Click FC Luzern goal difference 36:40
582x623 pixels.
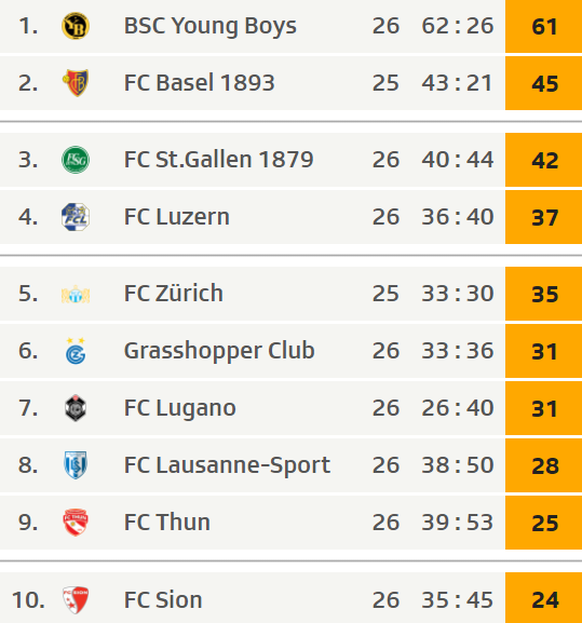(458, 217)
